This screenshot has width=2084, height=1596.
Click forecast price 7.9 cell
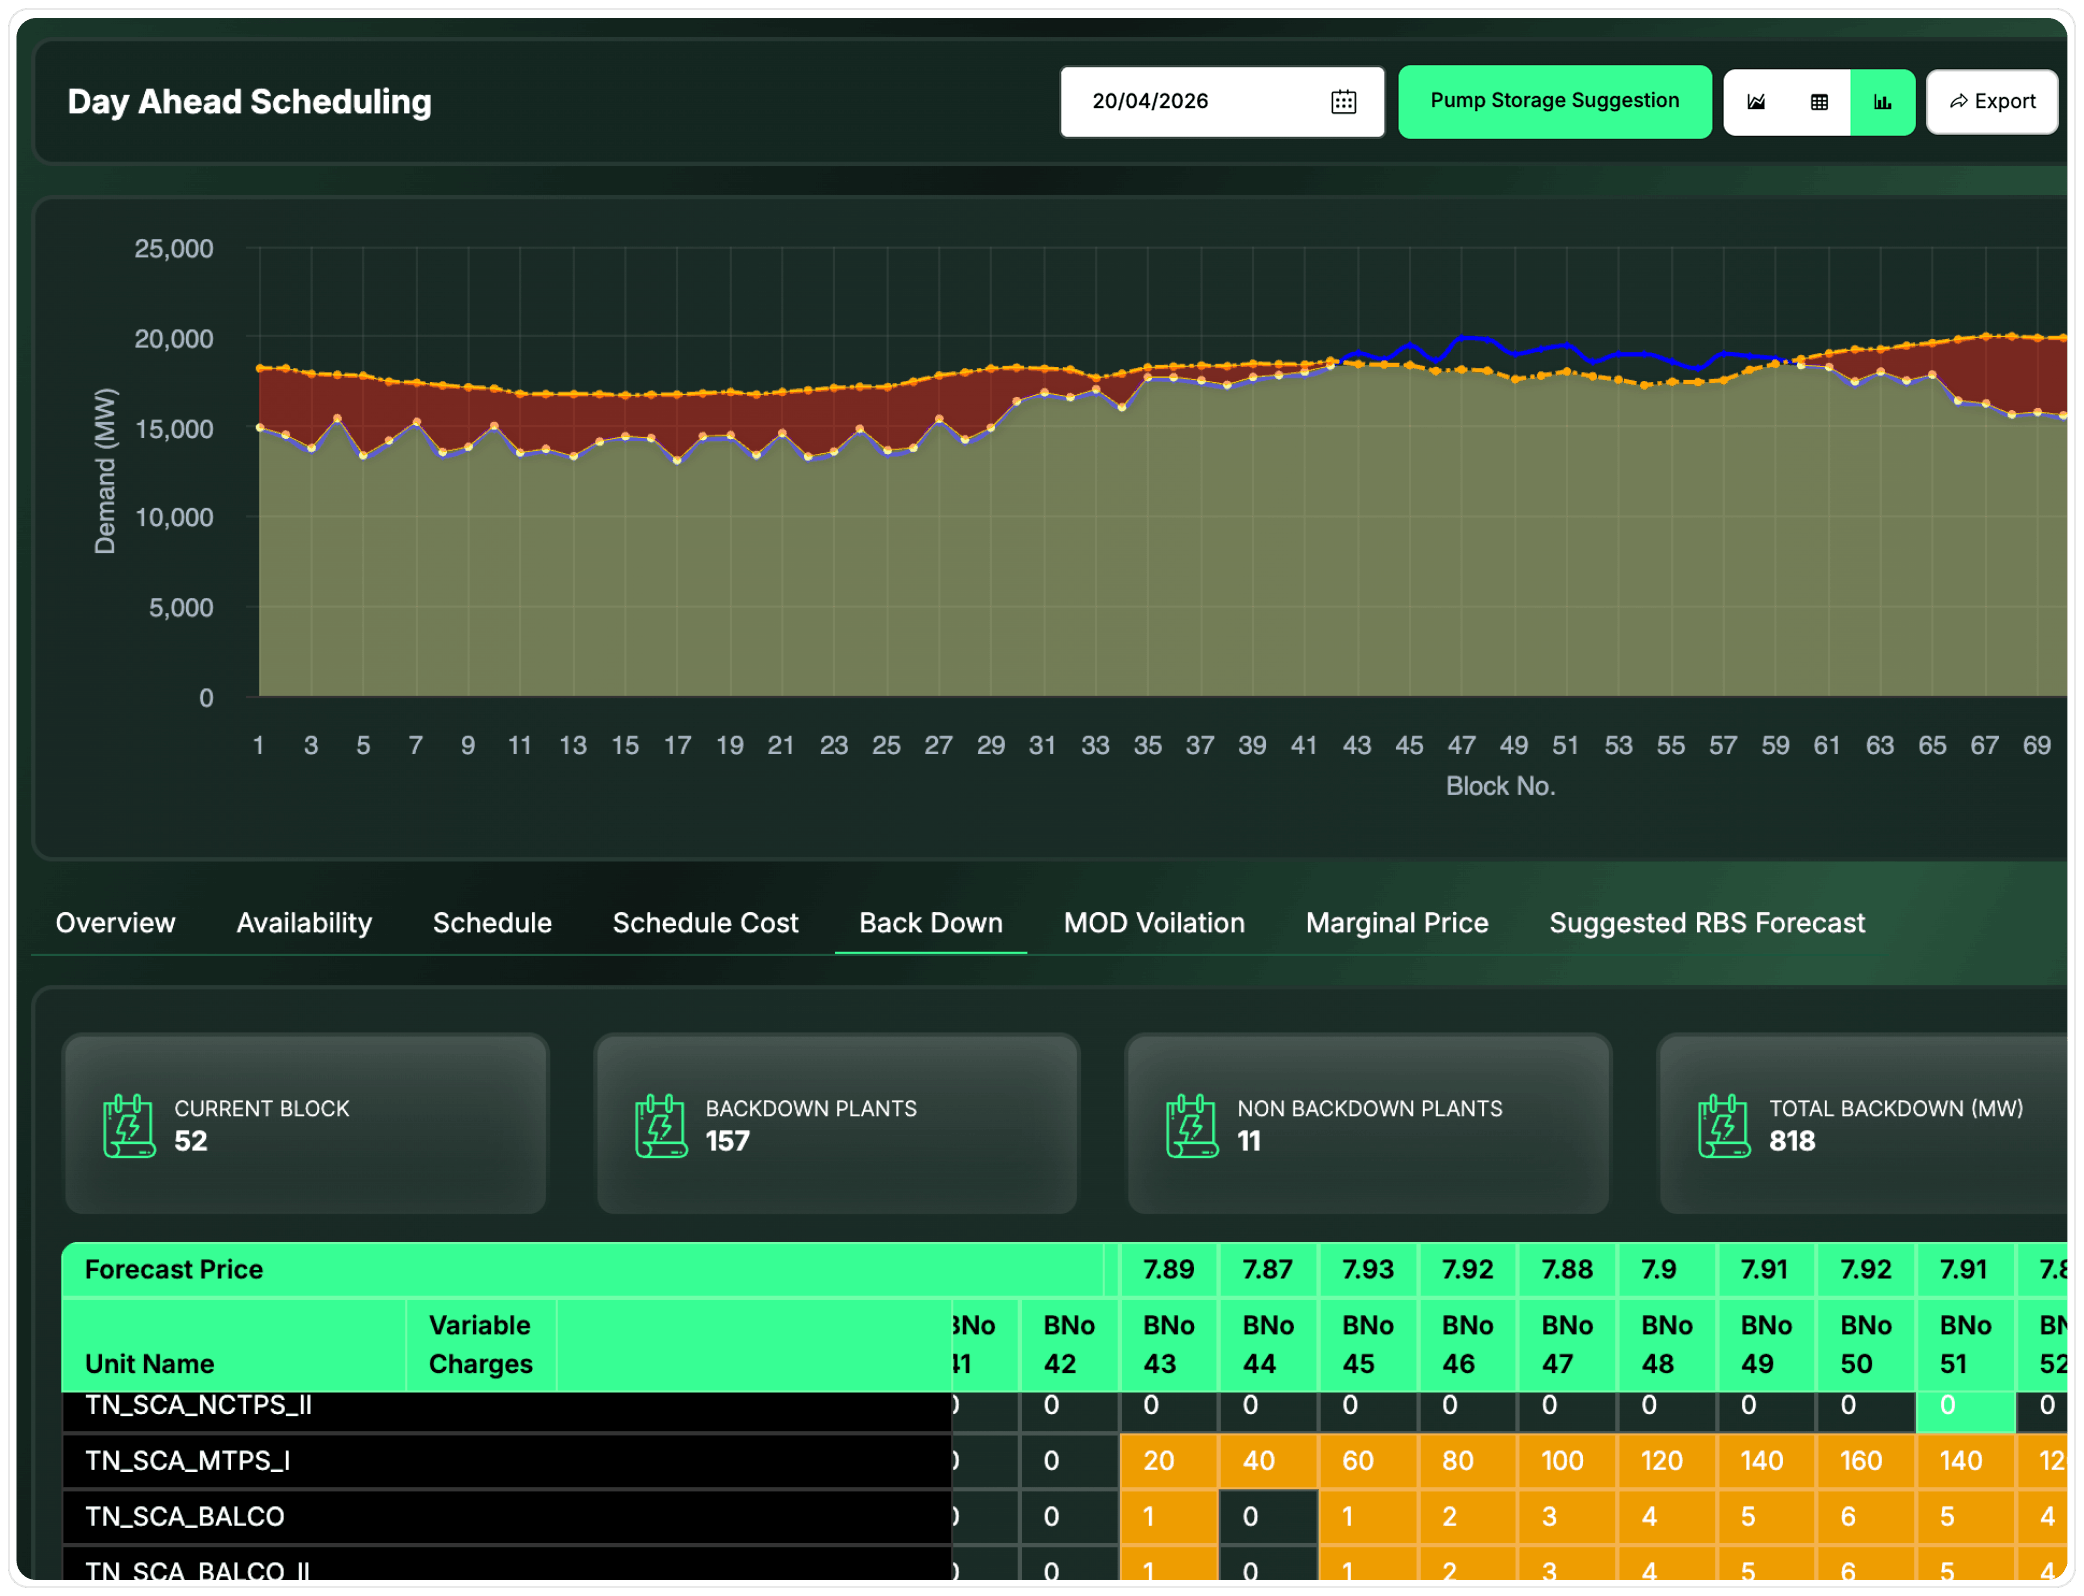pos(1666,1269)
